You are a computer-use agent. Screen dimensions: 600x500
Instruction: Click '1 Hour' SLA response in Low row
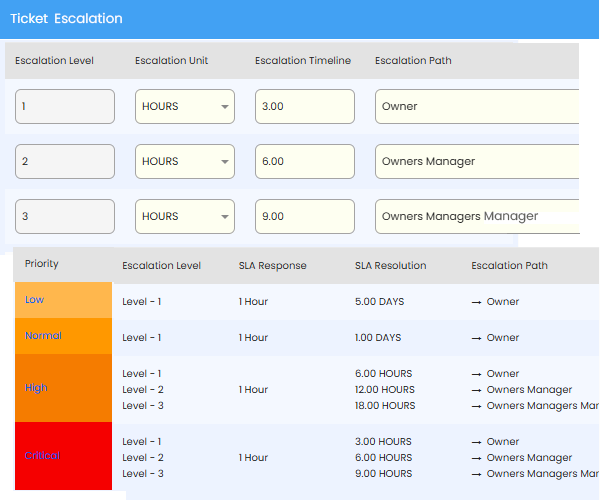coord(253,301)
